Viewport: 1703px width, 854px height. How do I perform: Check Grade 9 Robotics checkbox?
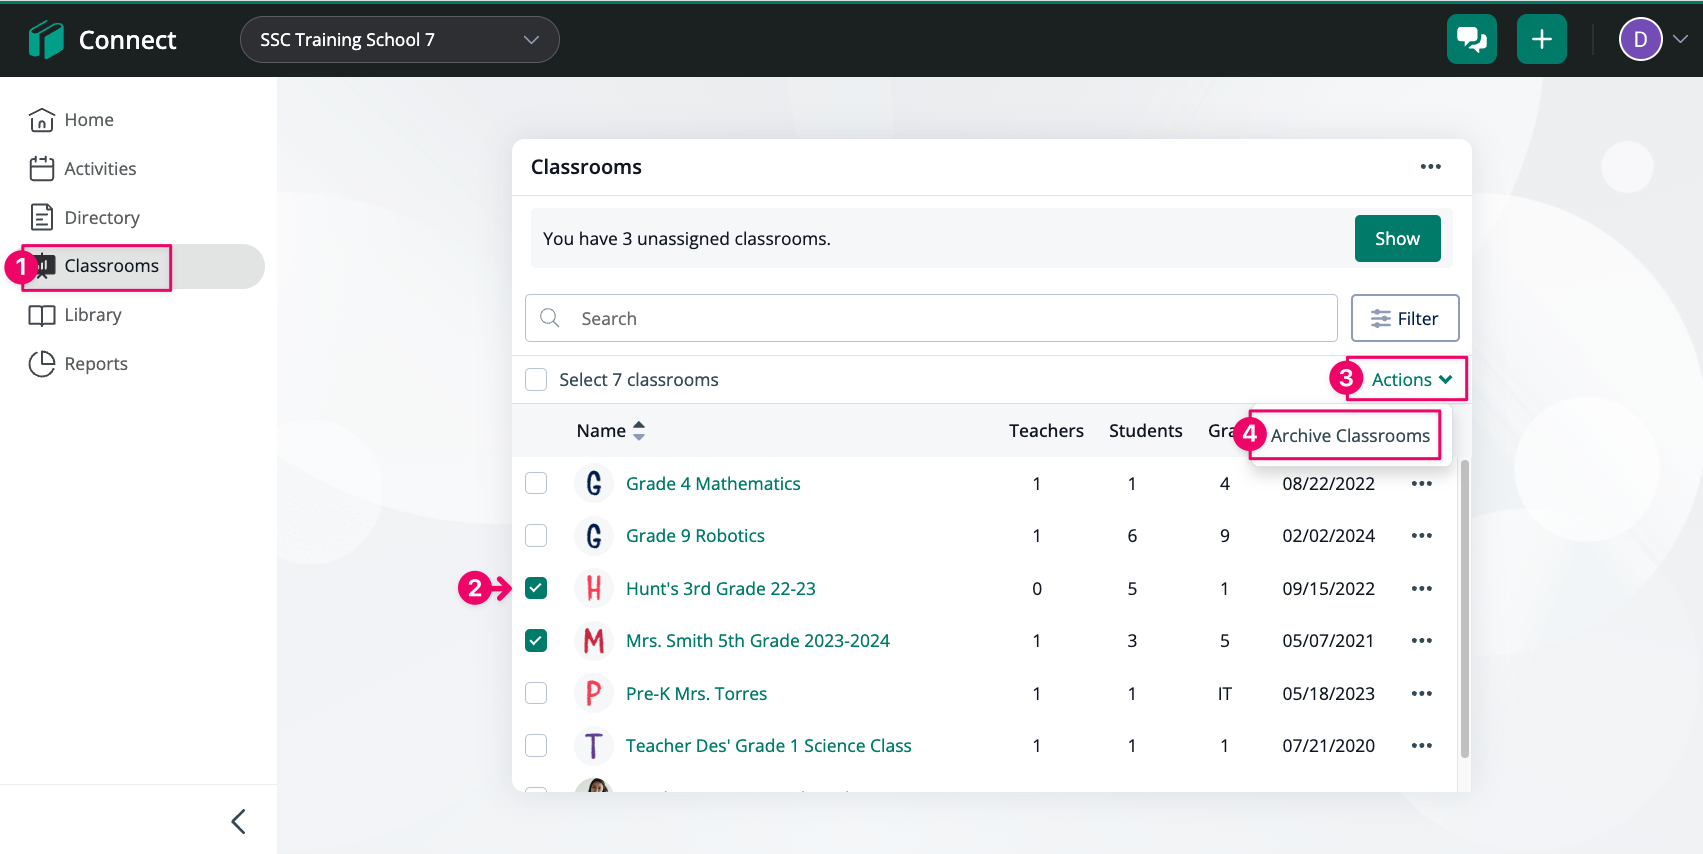[x=536, y=535]
